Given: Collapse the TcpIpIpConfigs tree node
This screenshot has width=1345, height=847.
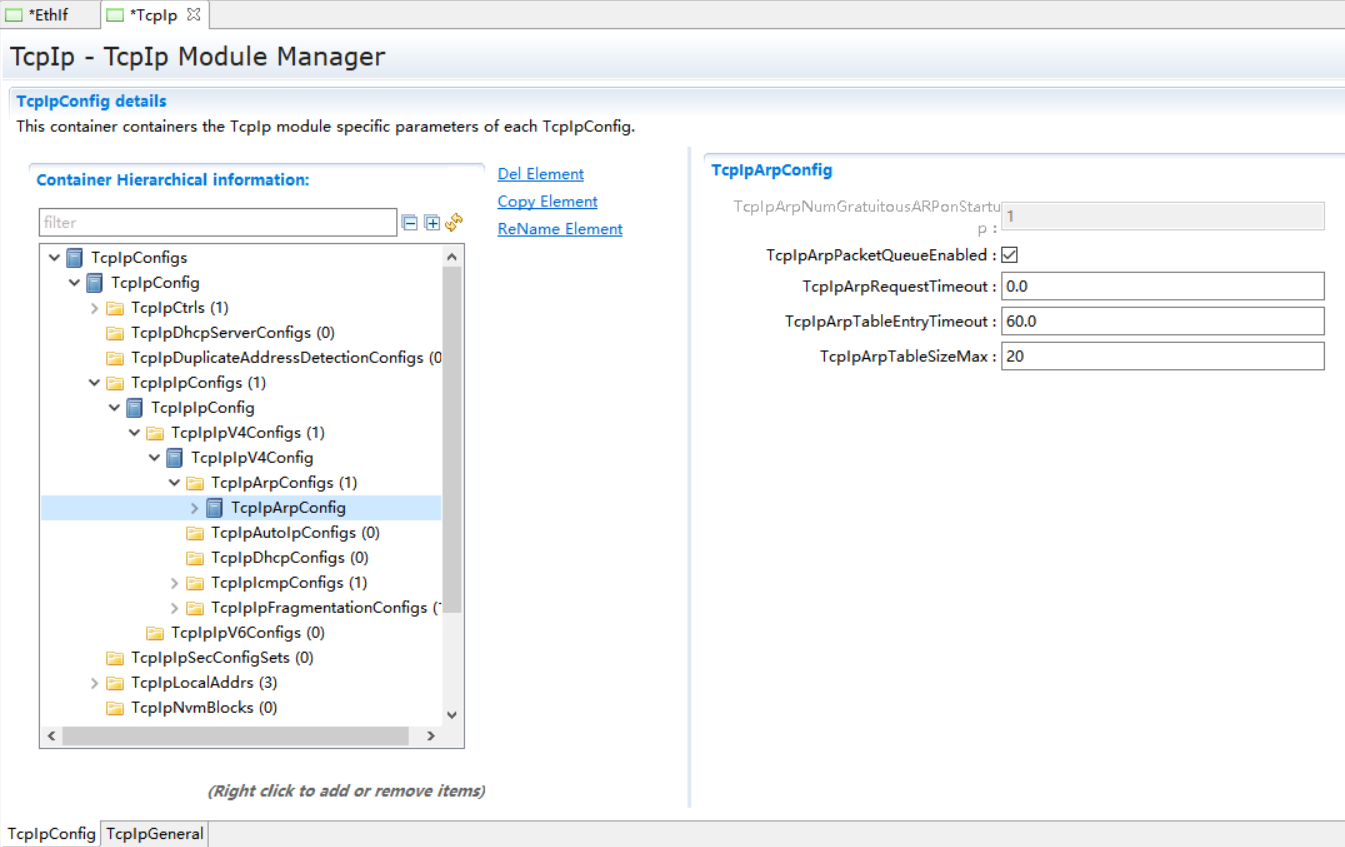Looking at the screenshot, I should tap(95, 383).
